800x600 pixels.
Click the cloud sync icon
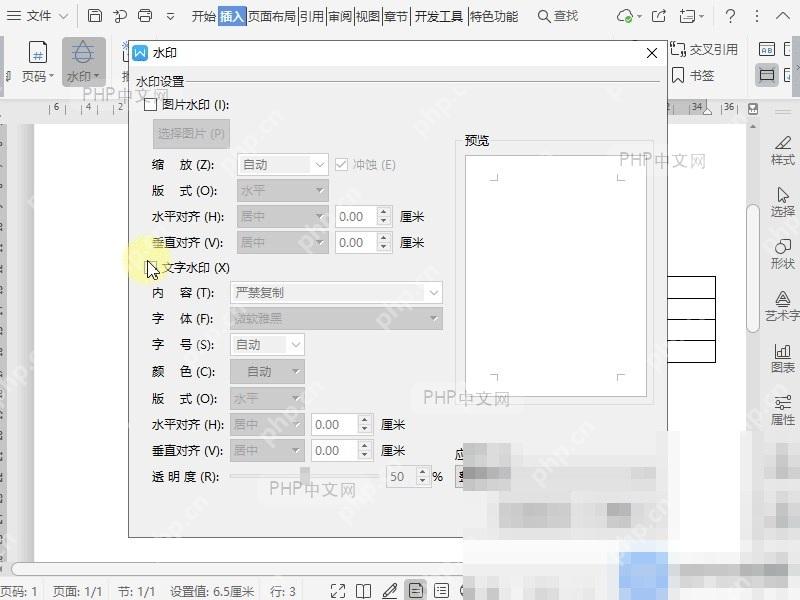coord(624,17)
